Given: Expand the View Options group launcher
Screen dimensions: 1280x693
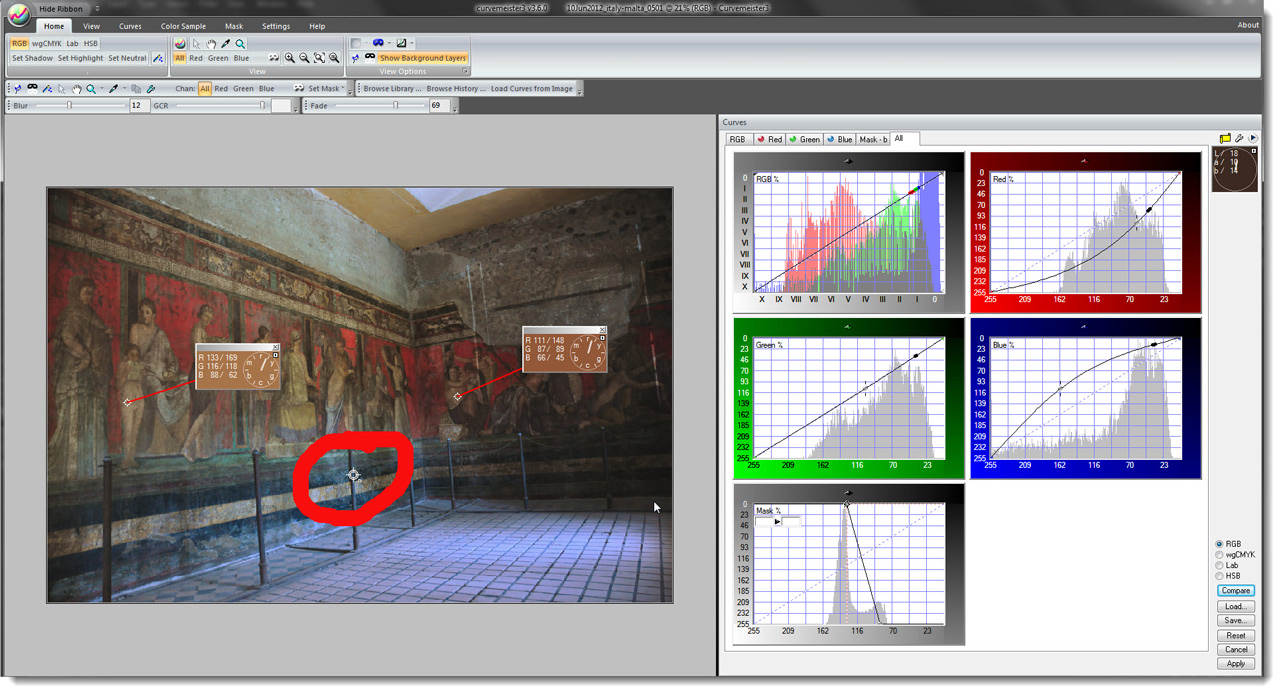Looking at the screenshot, I should pos(465,72).
